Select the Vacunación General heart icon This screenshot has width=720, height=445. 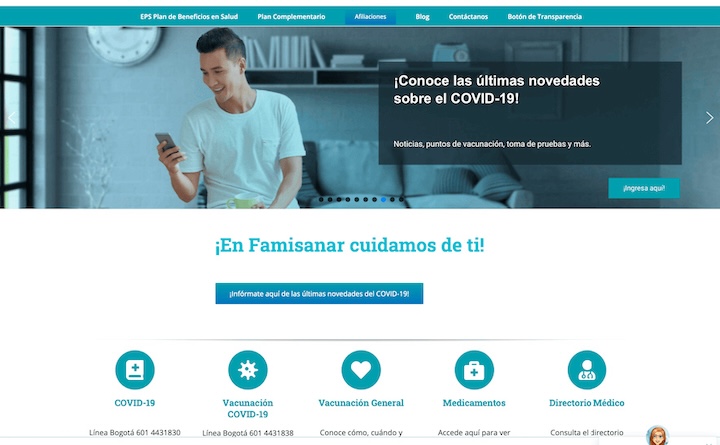point(361,370)
